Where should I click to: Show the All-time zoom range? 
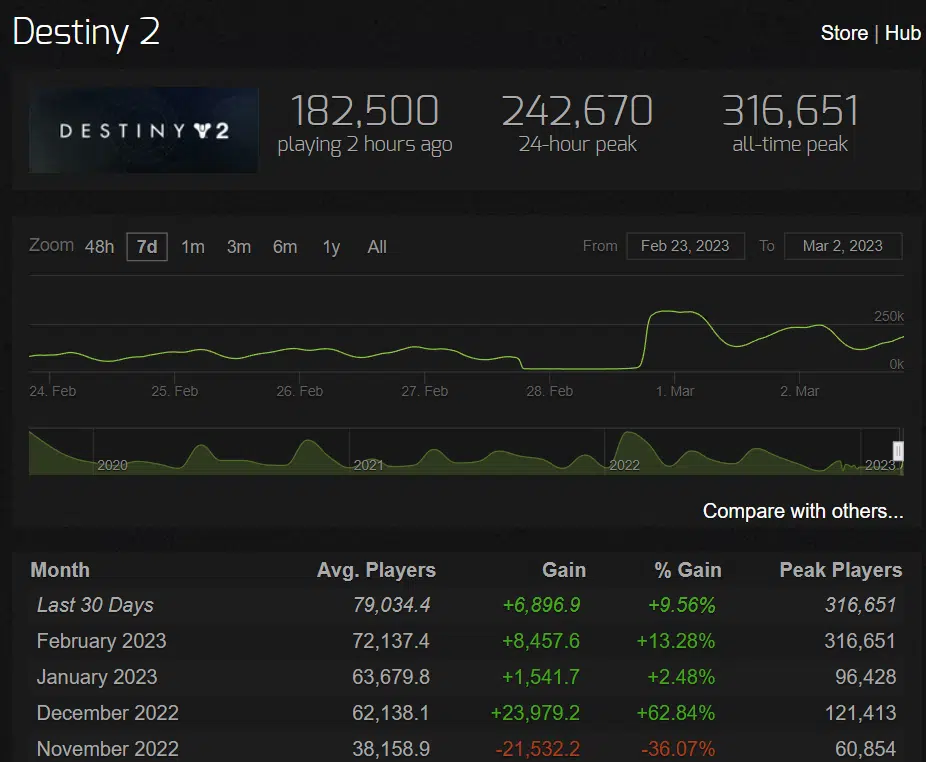tap(376, 247)
